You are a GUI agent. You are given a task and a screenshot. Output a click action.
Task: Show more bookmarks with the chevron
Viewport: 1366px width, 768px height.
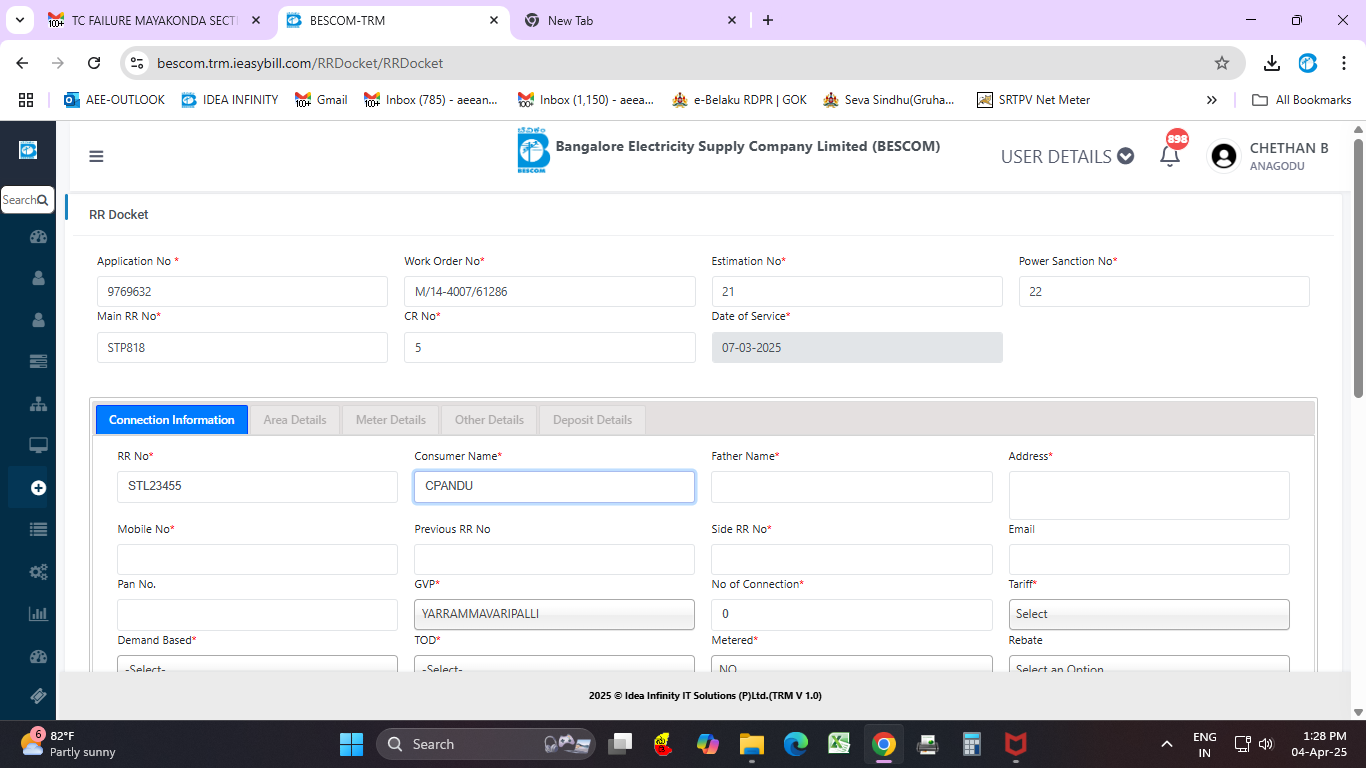[1212, 100]
